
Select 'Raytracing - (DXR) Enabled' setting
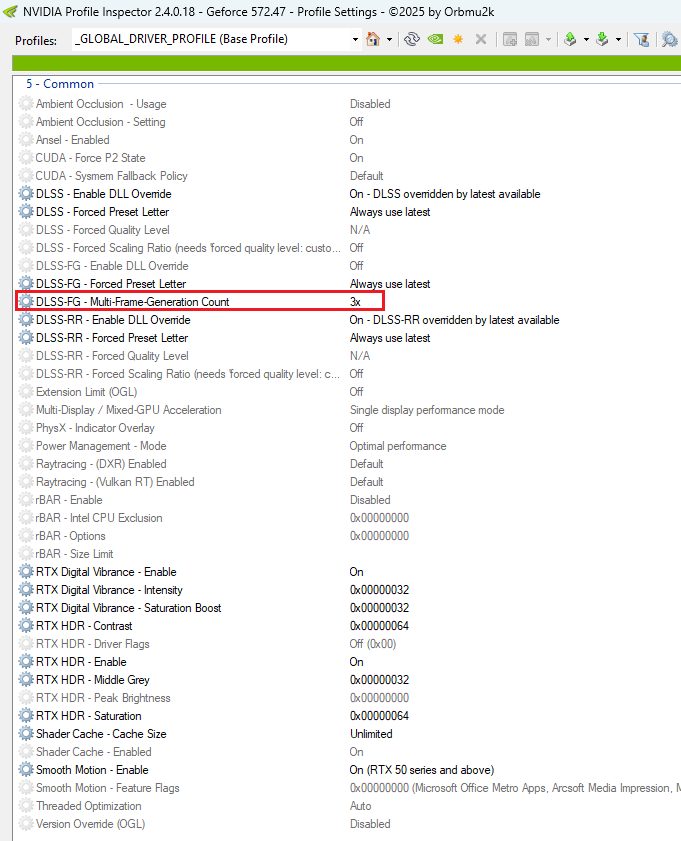click(x=101, y=464)
